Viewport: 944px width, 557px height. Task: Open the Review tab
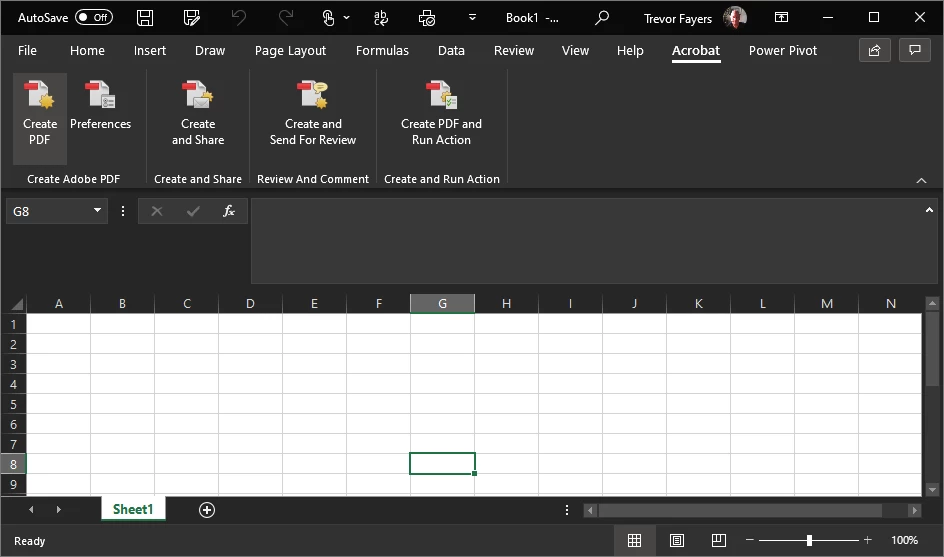[514, 51]
